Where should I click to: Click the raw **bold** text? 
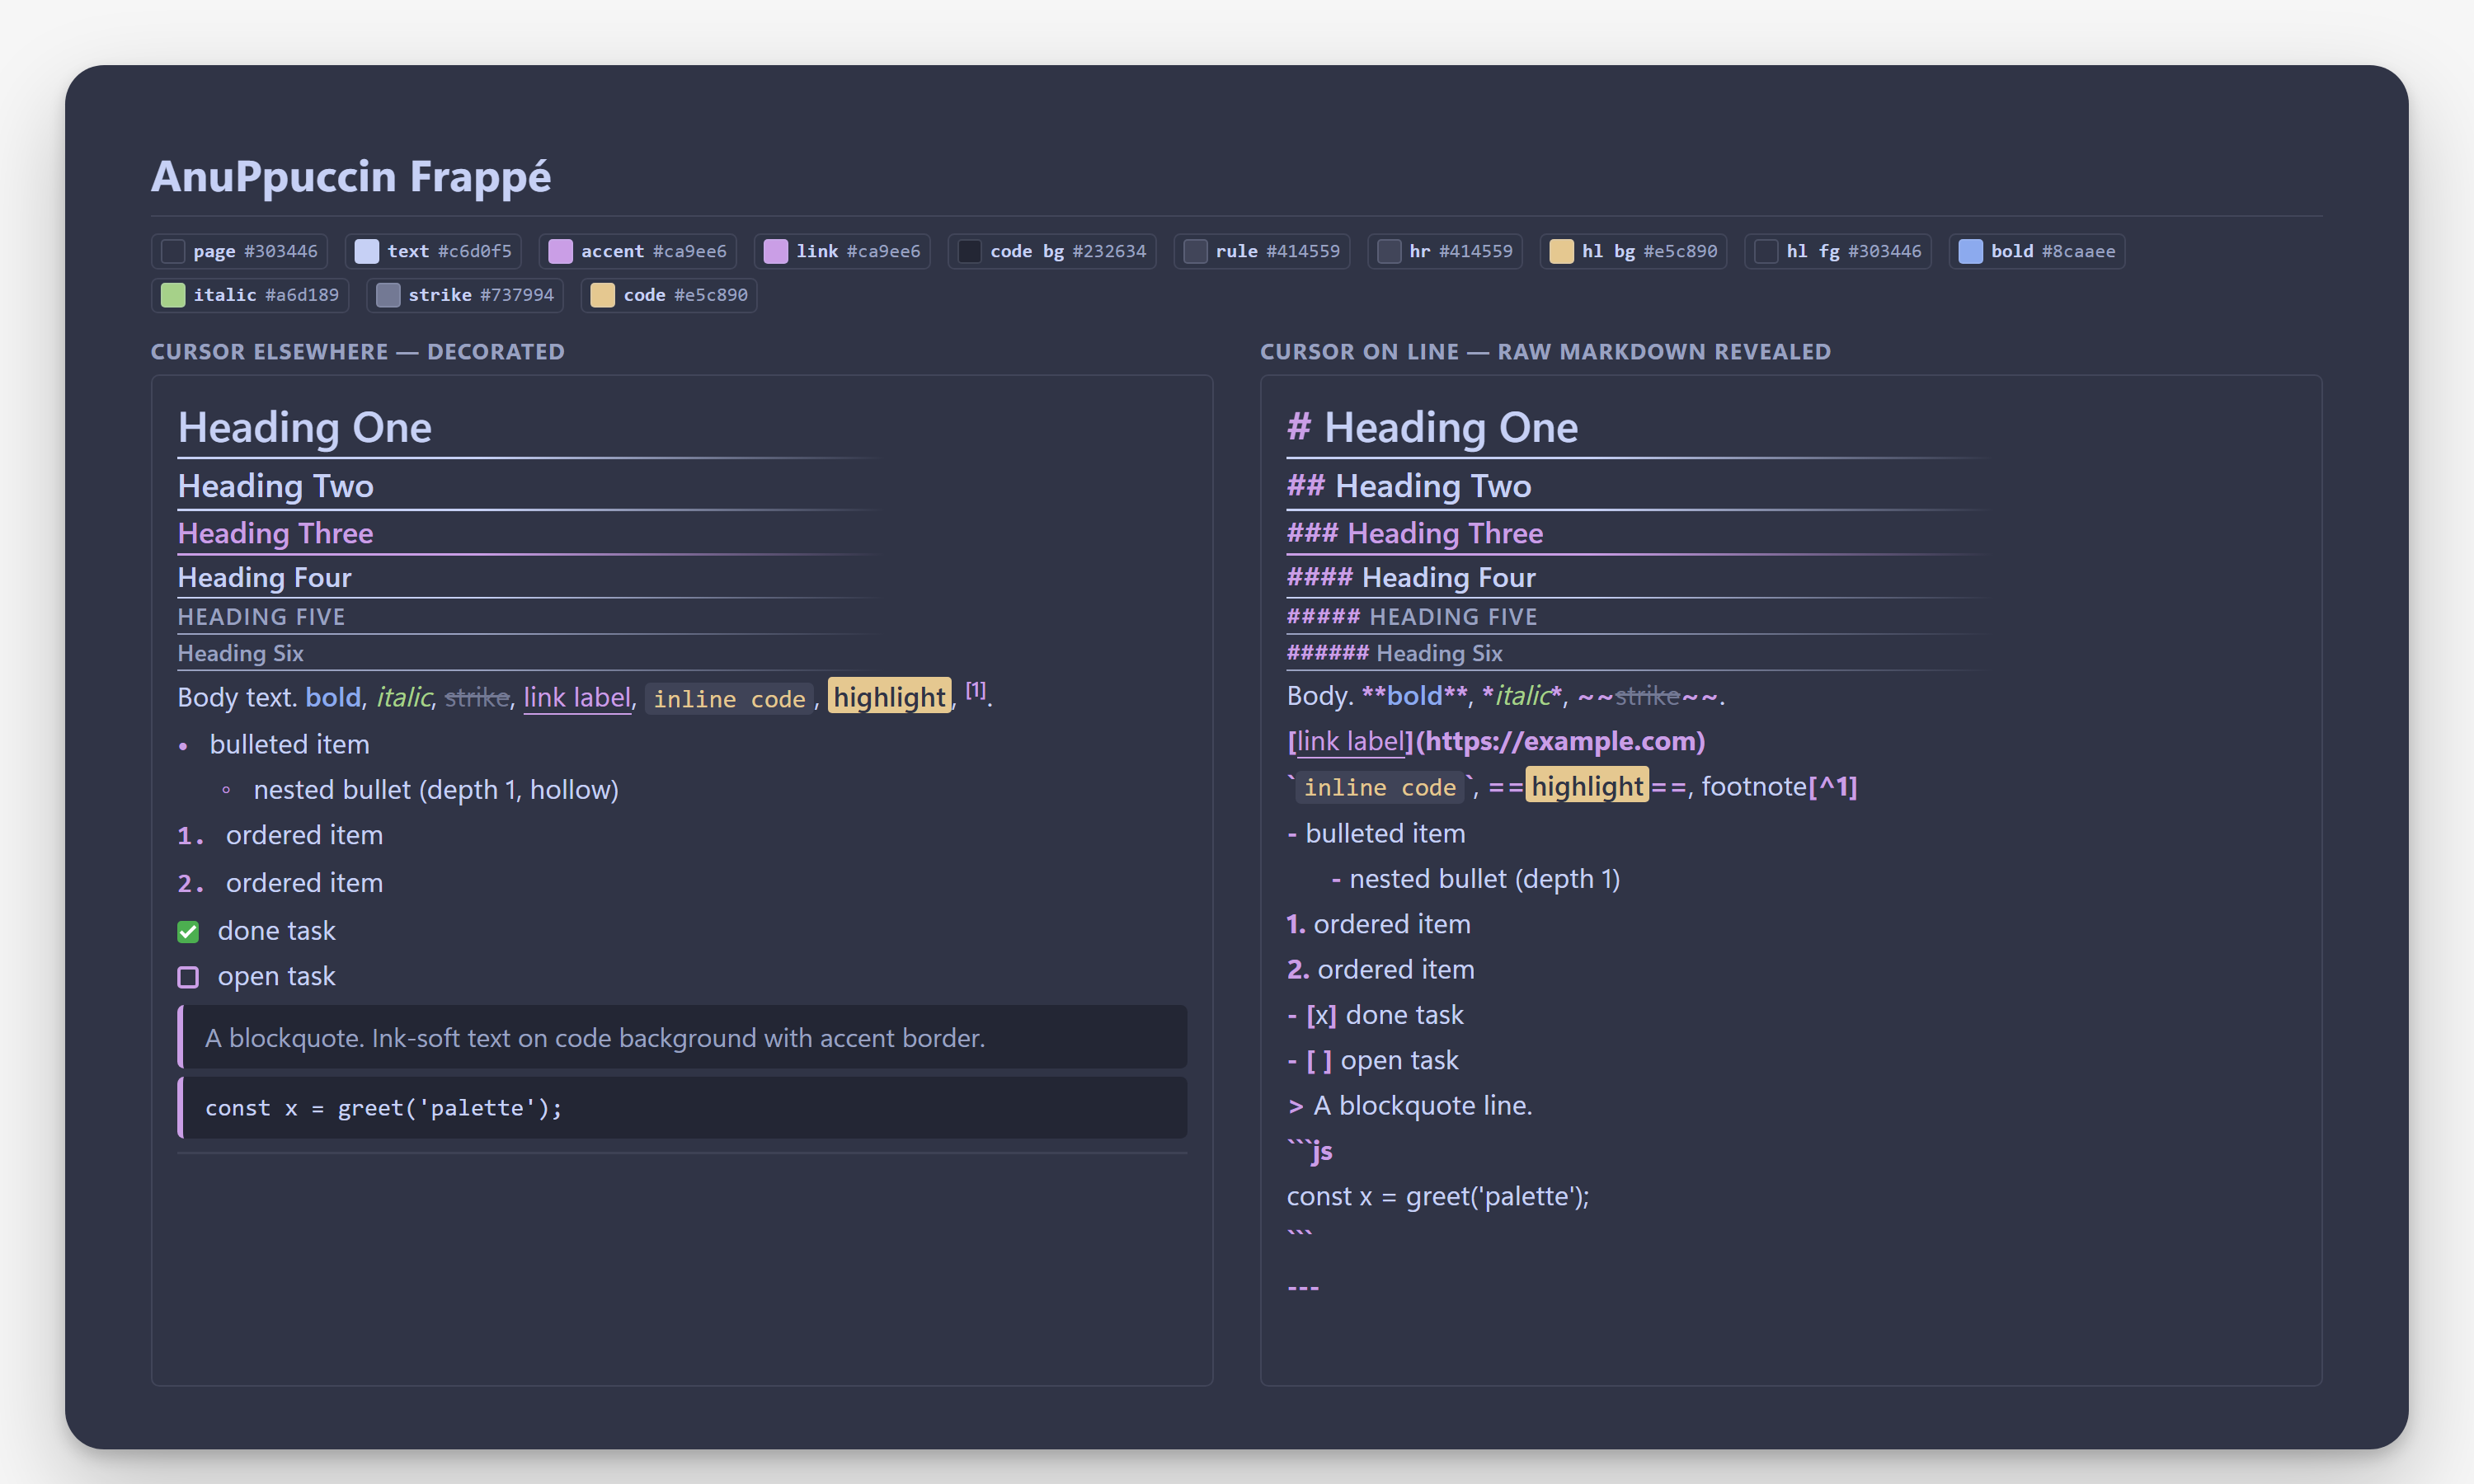[x=1415, y=696]
